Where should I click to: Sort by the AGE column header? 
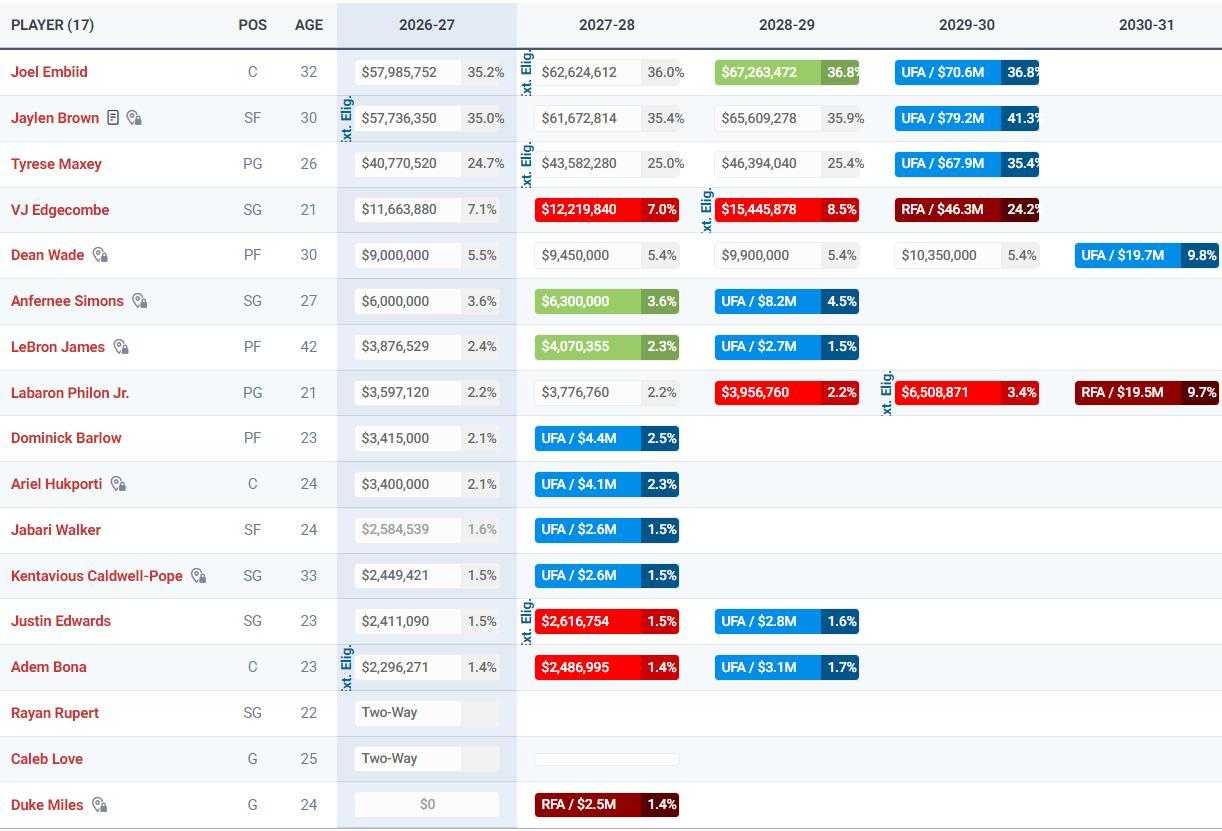pyautogui.click(x=309, y=25)
